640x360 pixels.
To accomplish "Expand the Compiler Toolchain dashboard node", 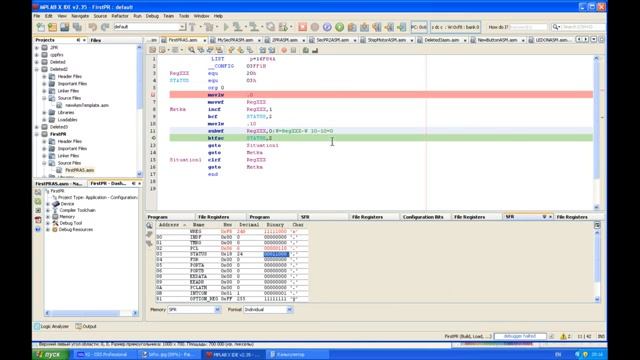I will tap(48, 210).
